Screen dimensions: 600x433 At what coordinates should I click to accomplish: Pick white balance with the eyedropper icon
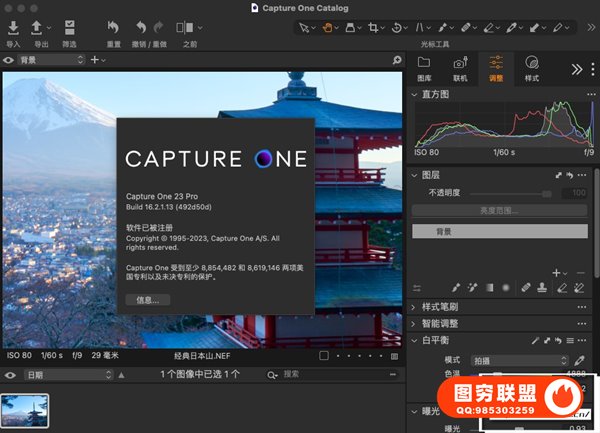tap(578, 360)
